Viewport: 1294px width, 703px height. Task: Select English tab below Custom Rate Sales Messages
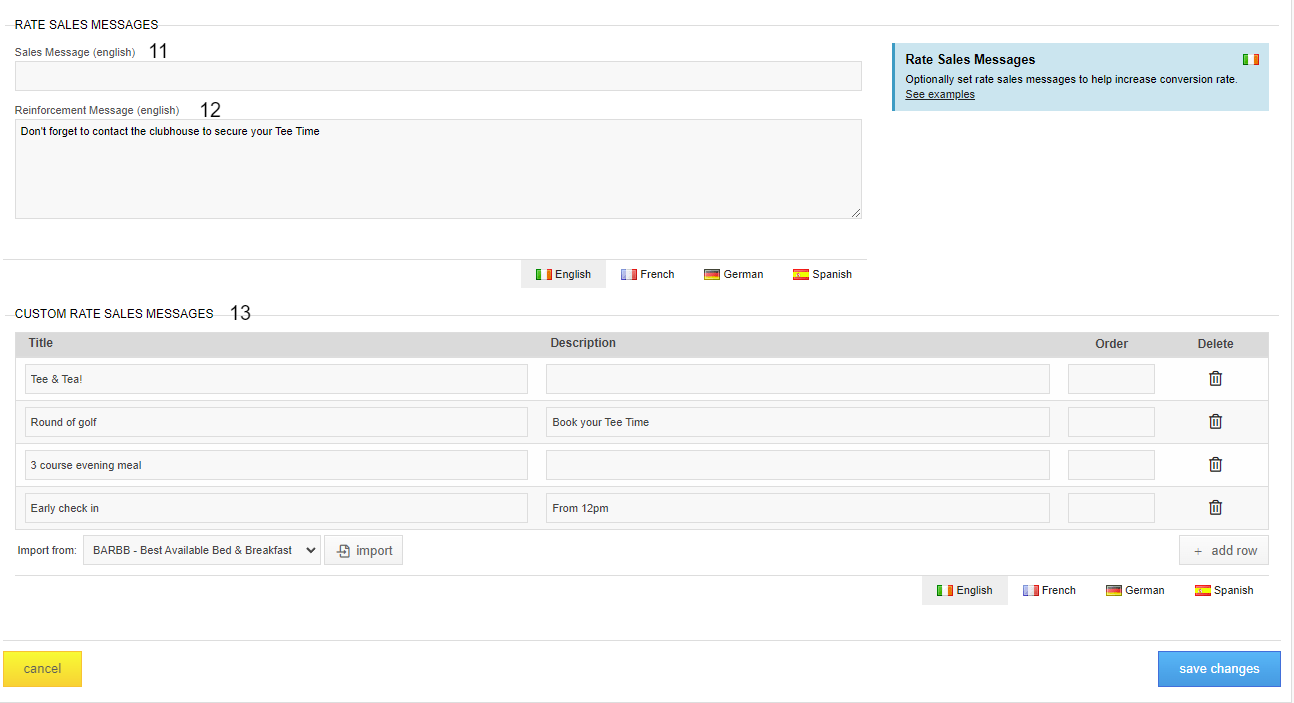(965, 590)
